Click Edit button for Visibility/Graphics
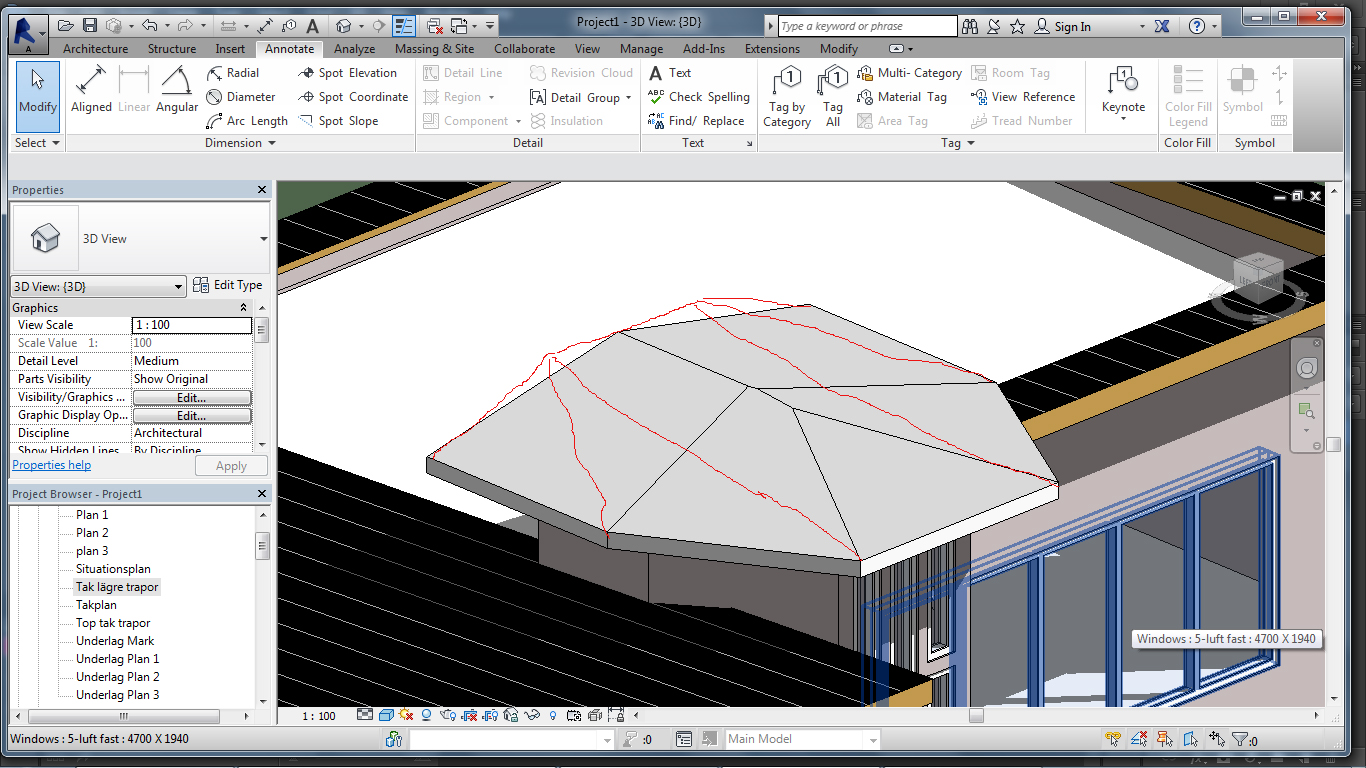1366x768 pixels. pyautogui.click(x=191, y=398)
